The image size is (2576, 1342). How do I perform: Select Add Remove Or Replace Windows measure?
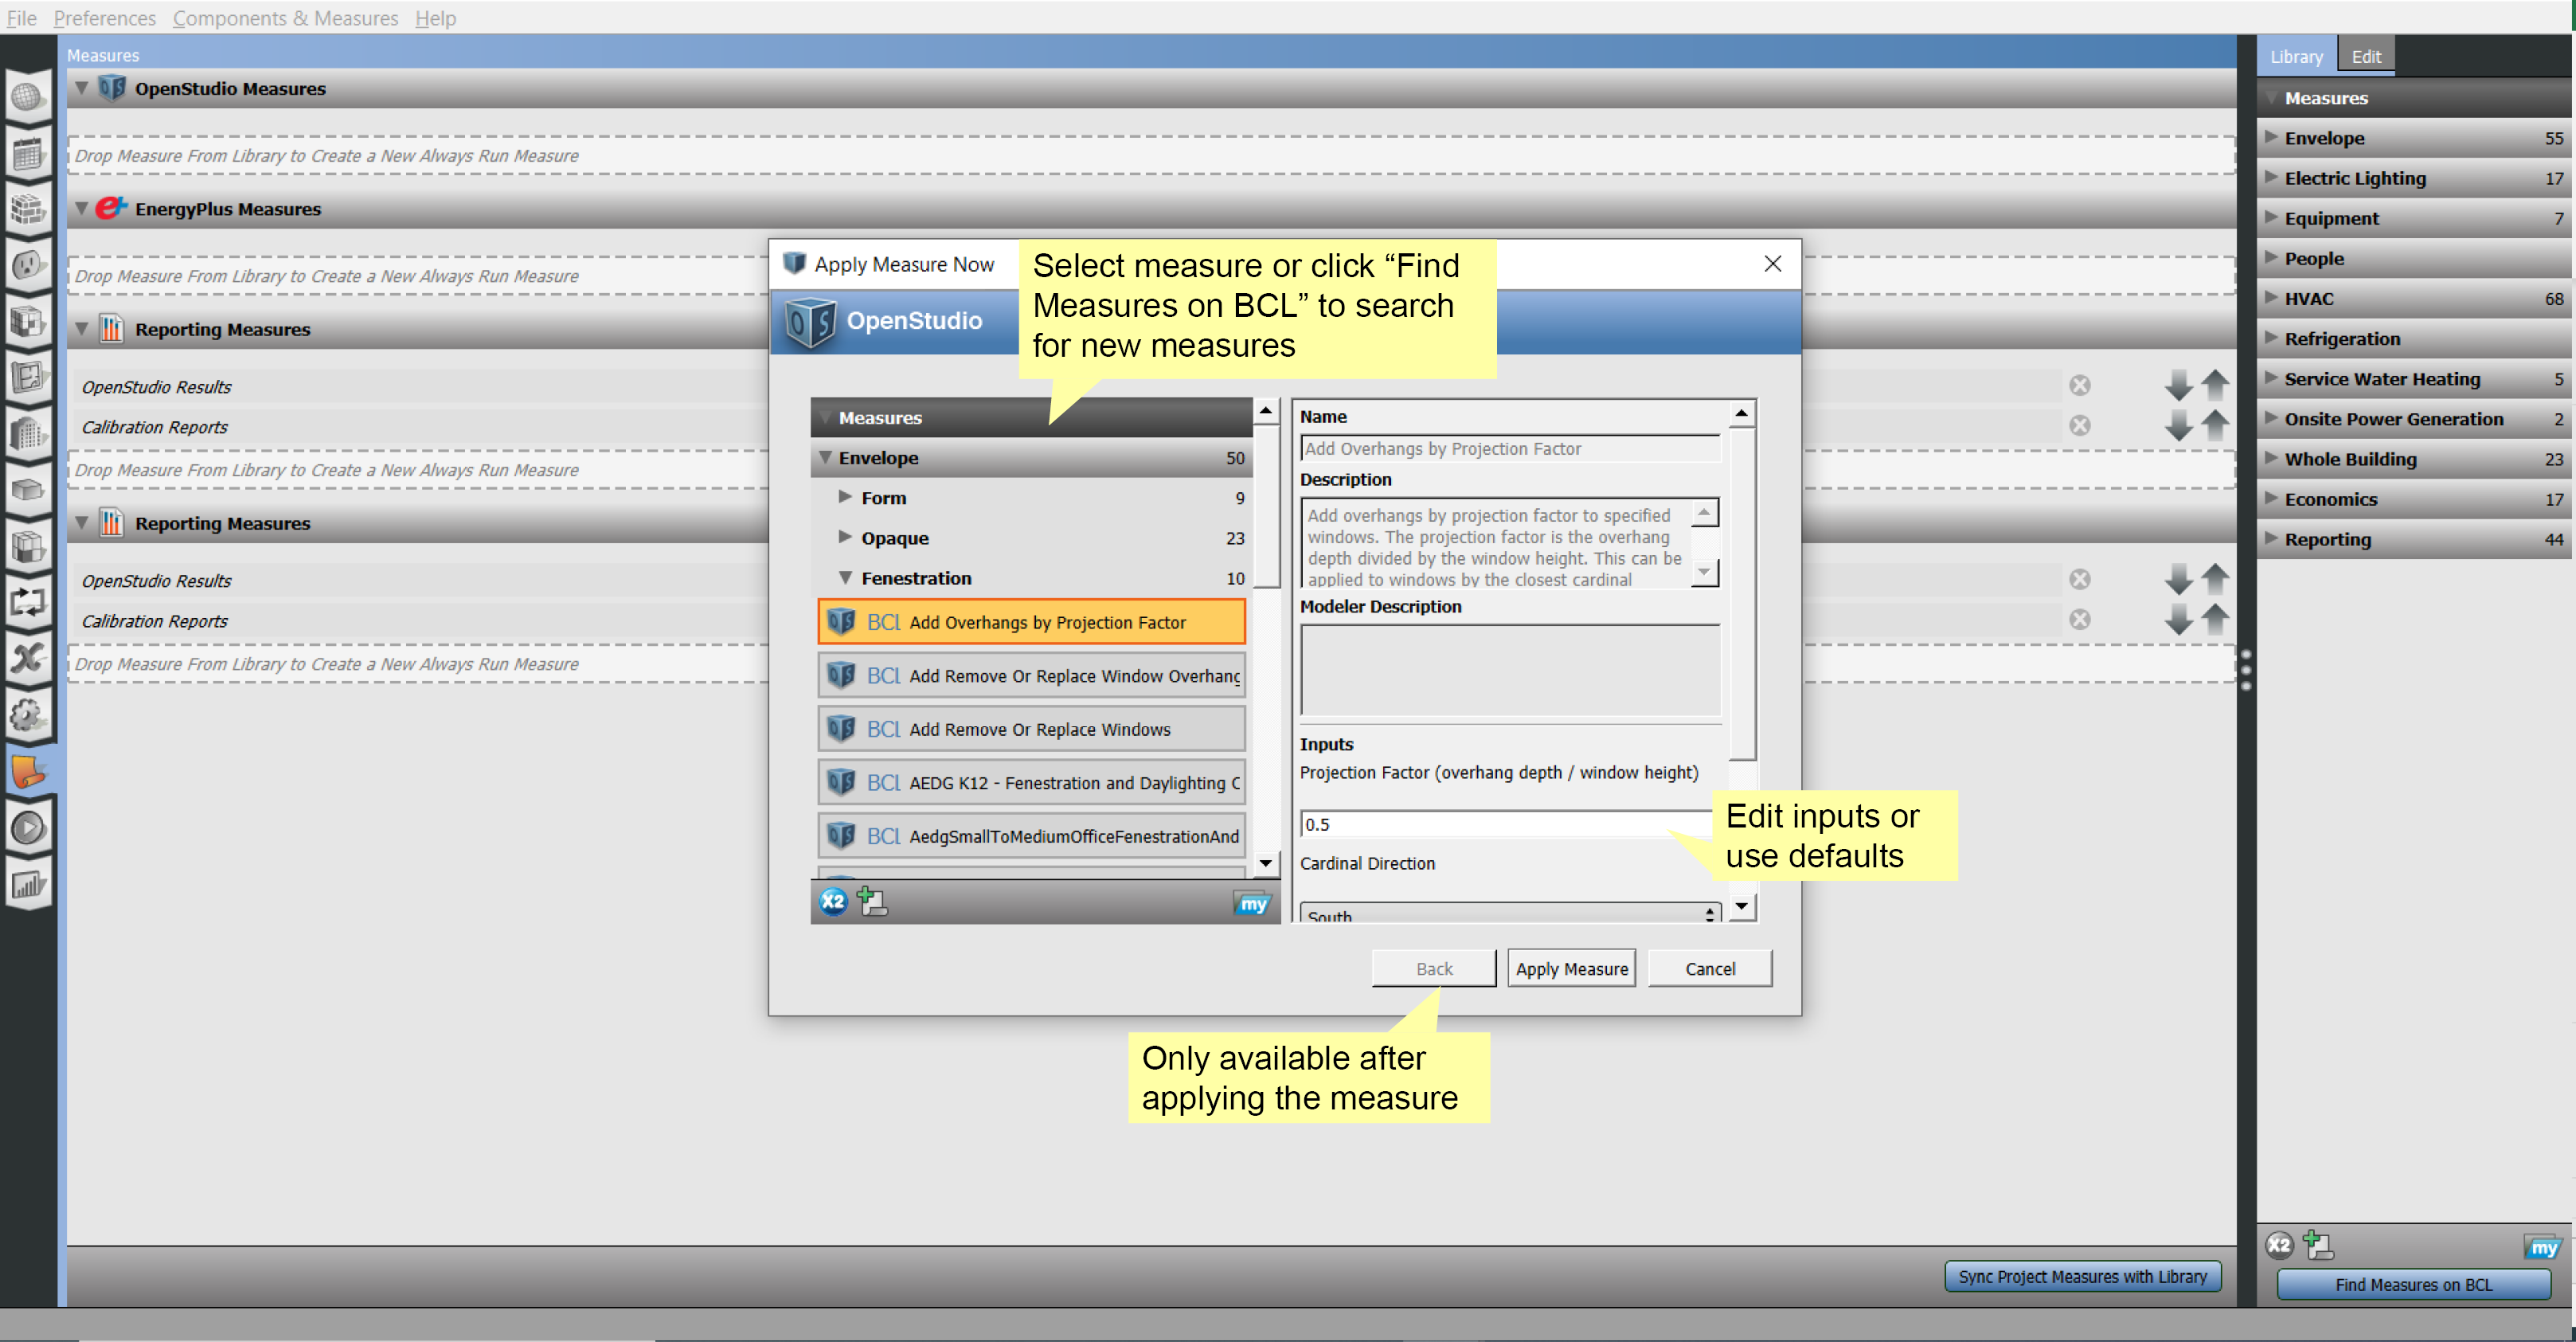pos(1030,729)
